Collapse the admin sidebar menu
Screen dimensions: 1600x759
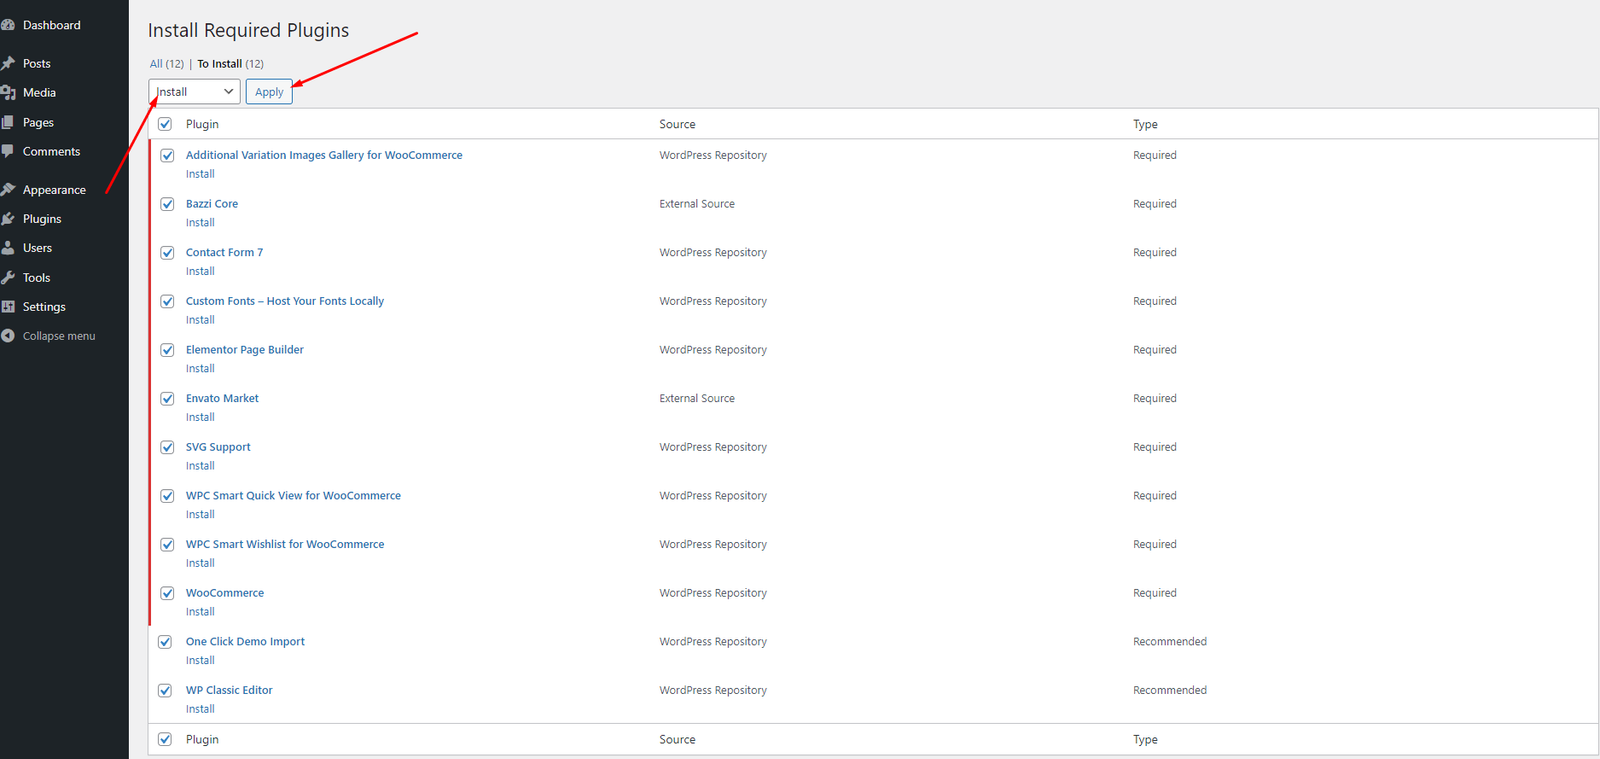(59, 336)
